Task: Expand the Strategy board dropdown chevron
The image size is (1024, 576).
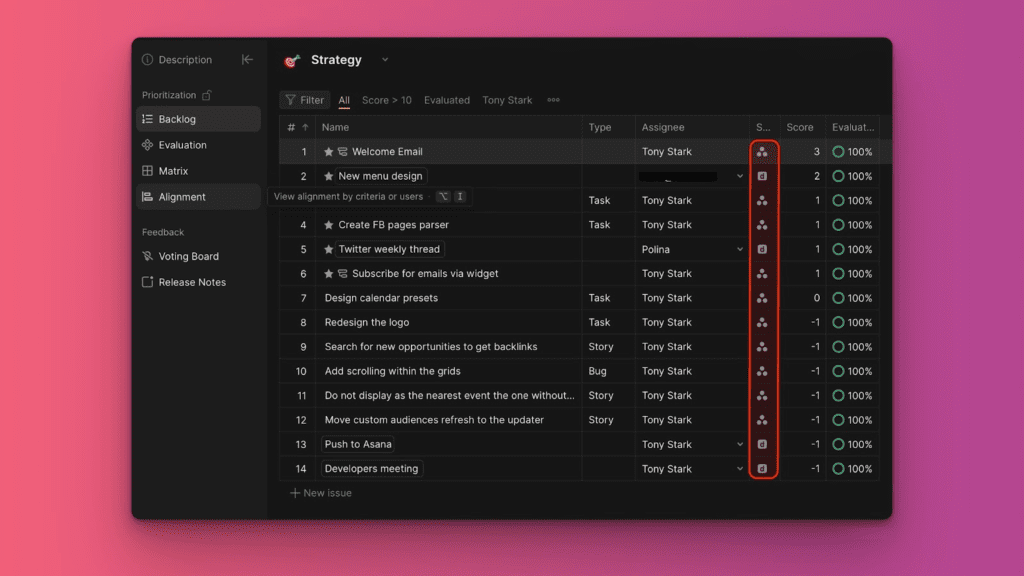Action: [x=384, y=60]
